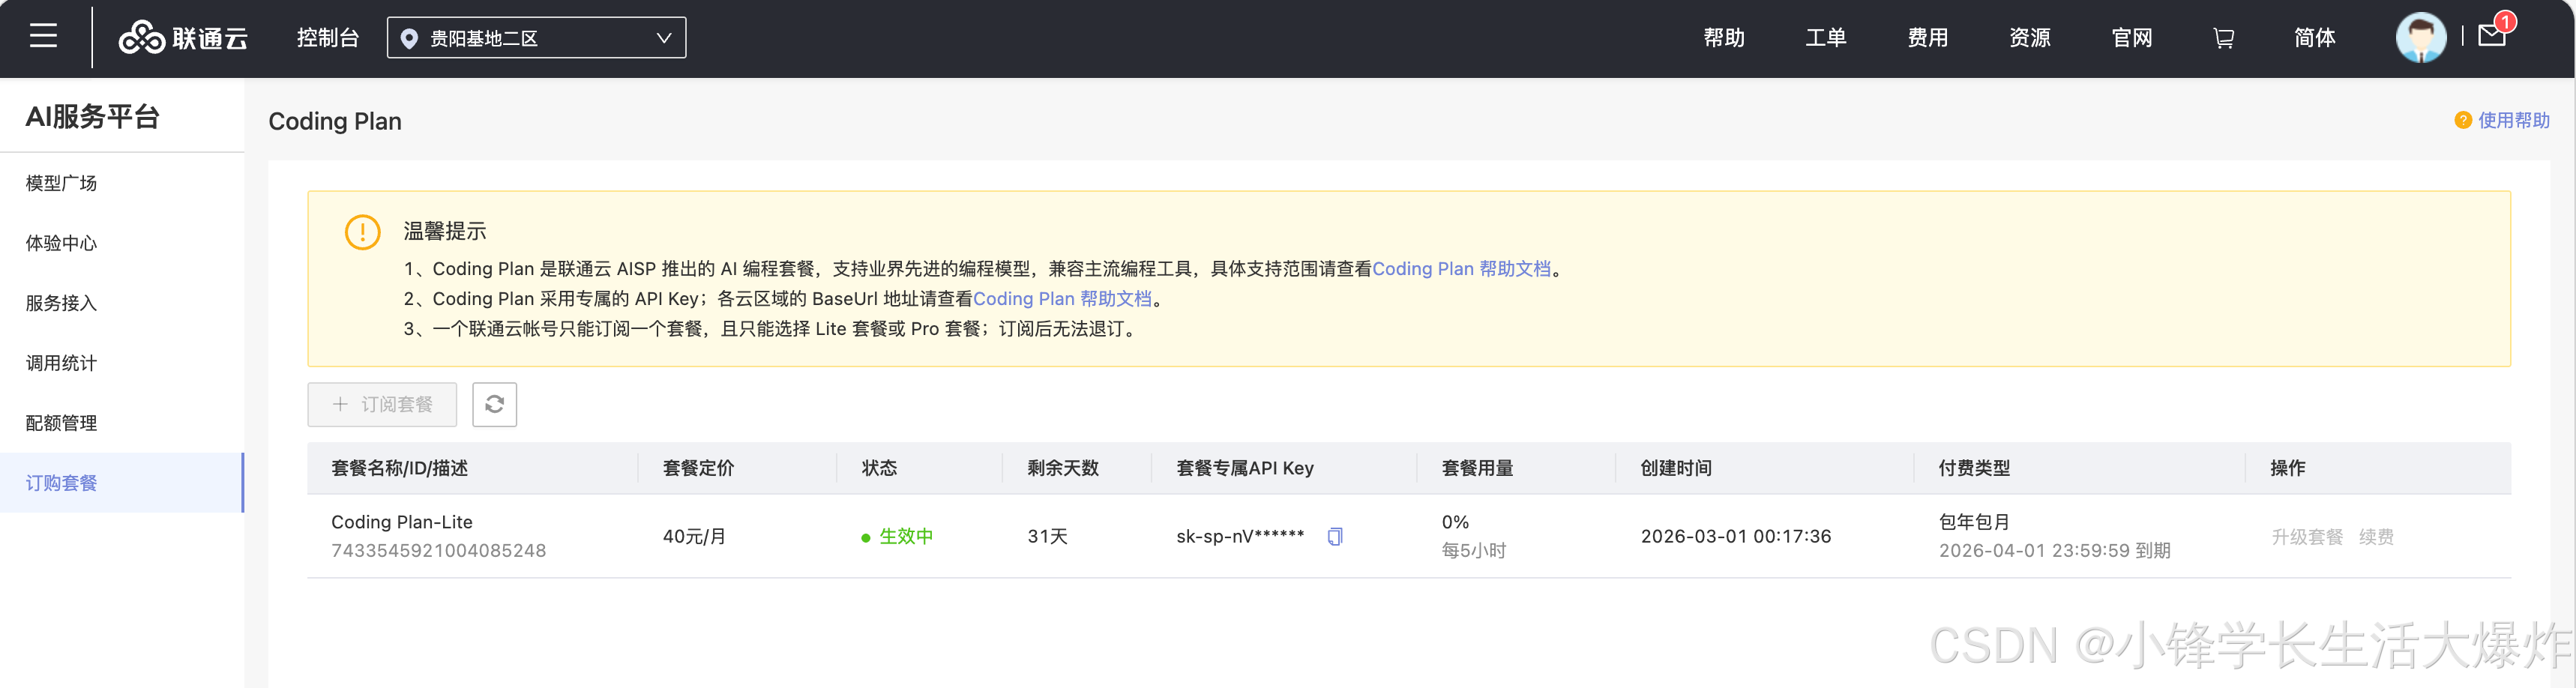Viewport: 2576px width, 688px height.
Task: Click the 创建时间 column header
Action: click(x=1676, y=468)
